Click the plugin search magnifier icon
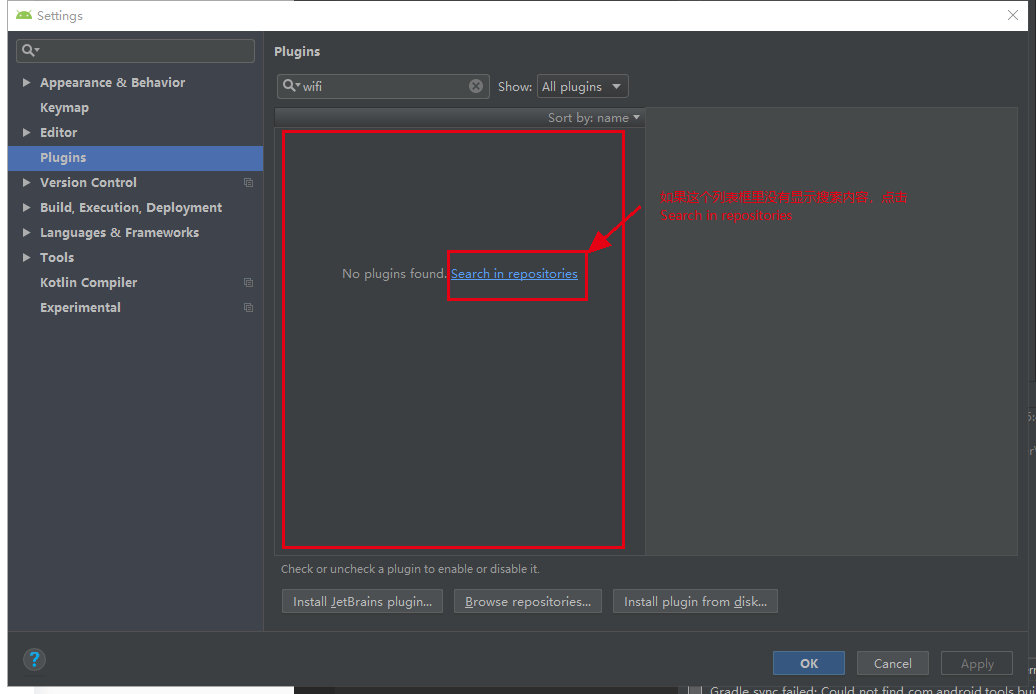The width and height of the screenshot is (1036, 694). coord(291,85)
